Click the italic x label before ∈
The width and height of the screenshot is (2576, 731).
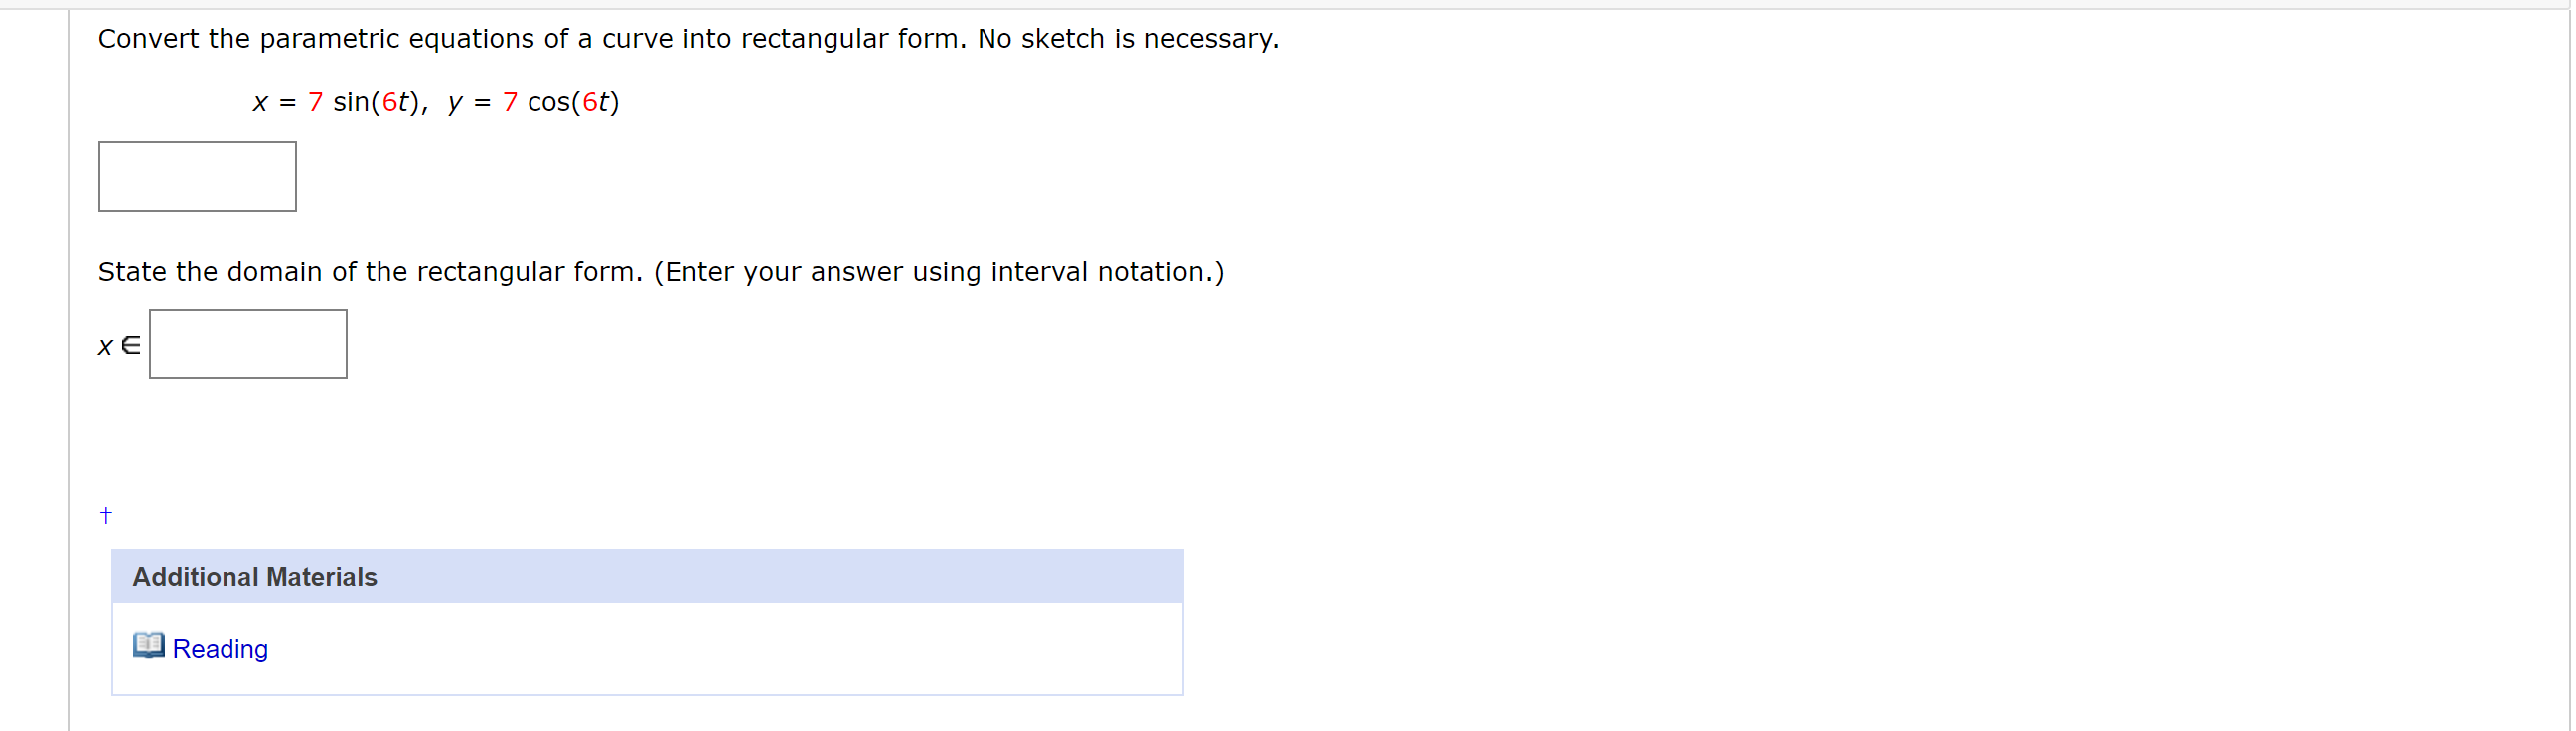[105, 347]
